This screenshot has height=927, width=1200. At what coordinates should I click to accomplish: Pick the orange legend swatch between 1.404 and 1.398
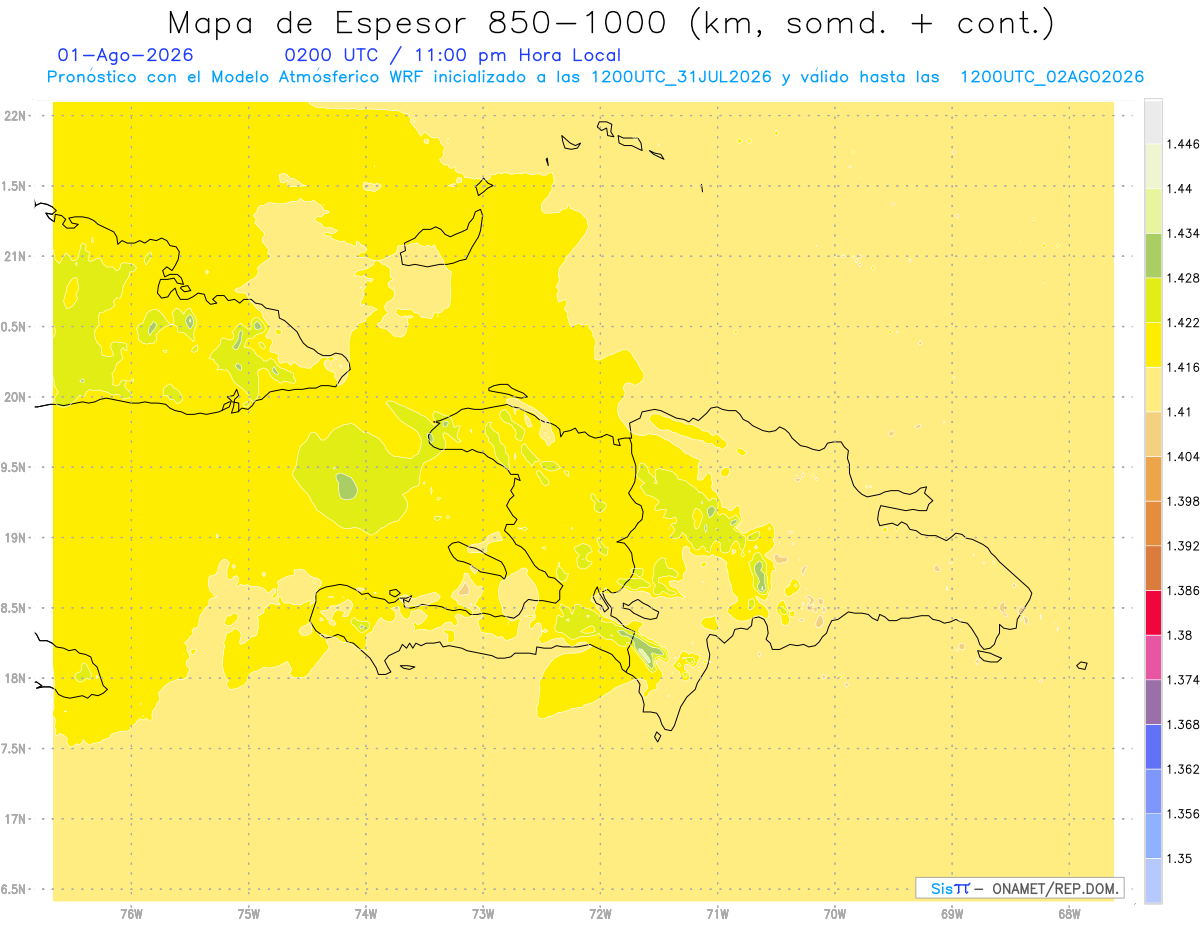1153,478
